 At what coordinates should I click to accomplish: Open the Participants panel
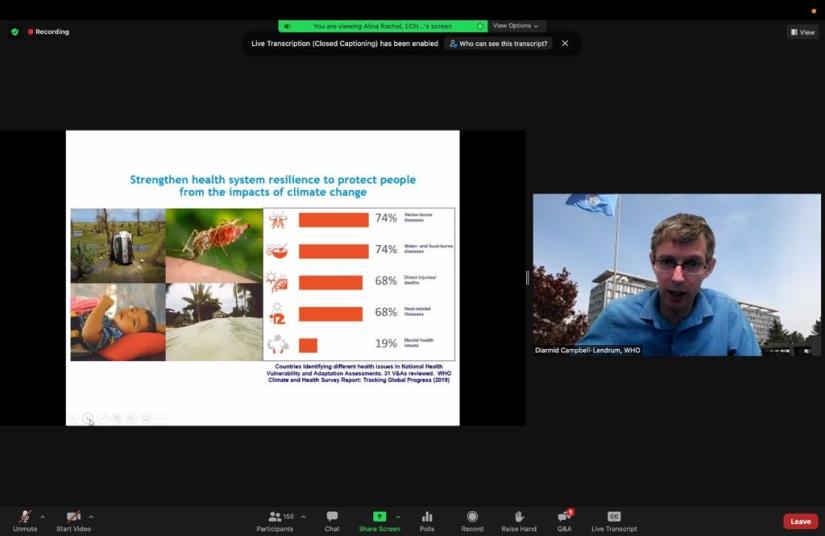click(275, 520)
